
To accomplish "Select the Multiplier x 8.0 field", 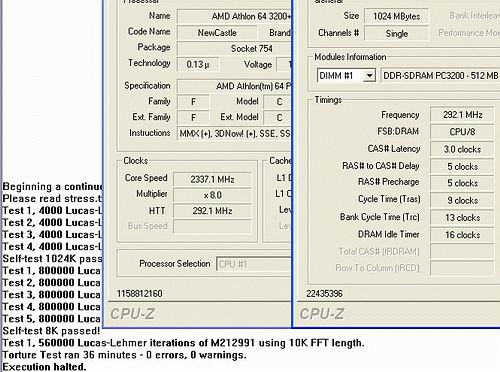I will tap(212, 195).
